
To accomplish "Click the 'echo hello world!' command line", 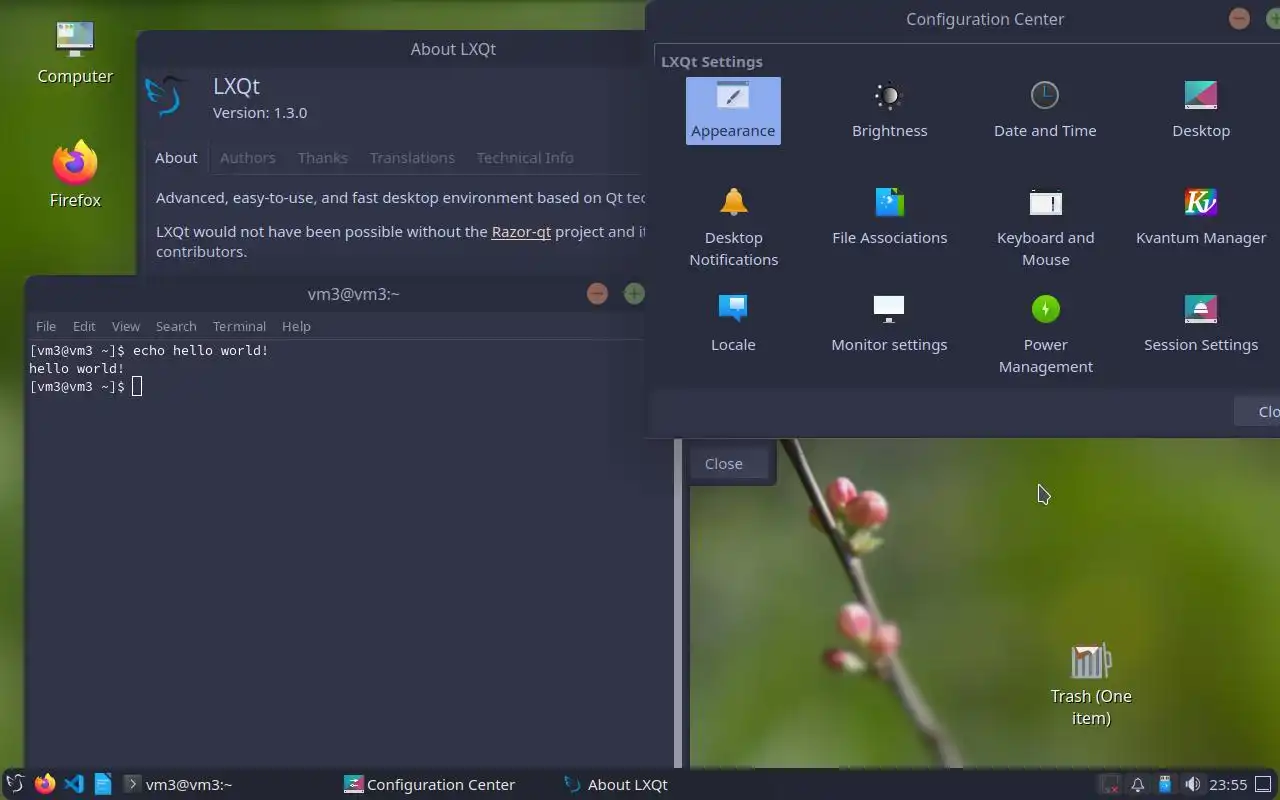I will tap(149, 350).
